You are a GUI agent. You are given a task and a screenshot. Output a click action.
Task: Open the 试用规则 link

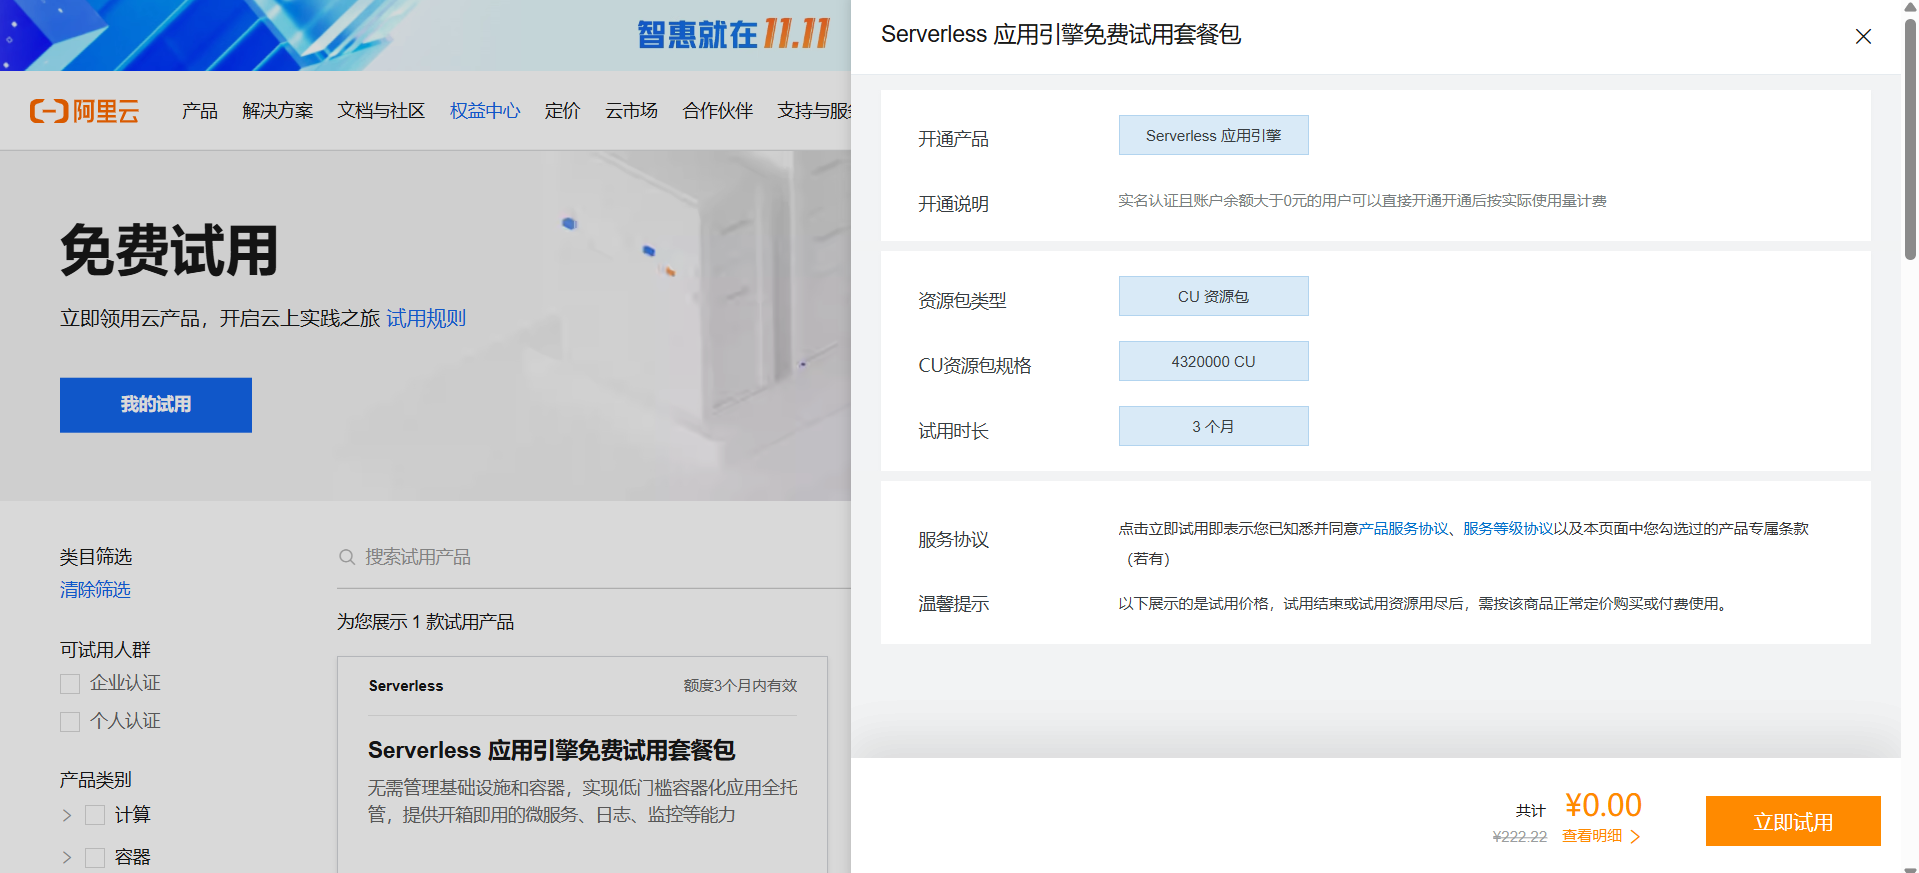(x=426, y=318)
